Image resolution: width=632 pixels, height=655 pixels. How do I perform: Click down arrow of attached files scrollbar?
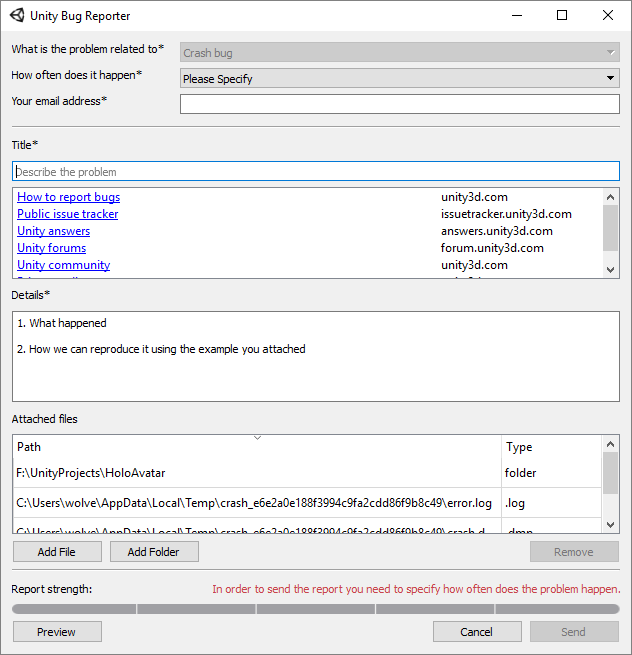(610, 525)
